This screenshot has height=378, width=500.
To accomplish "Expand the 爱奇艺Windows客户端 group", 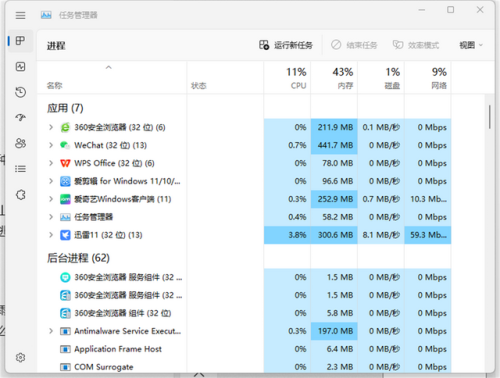I will [51, 199].
